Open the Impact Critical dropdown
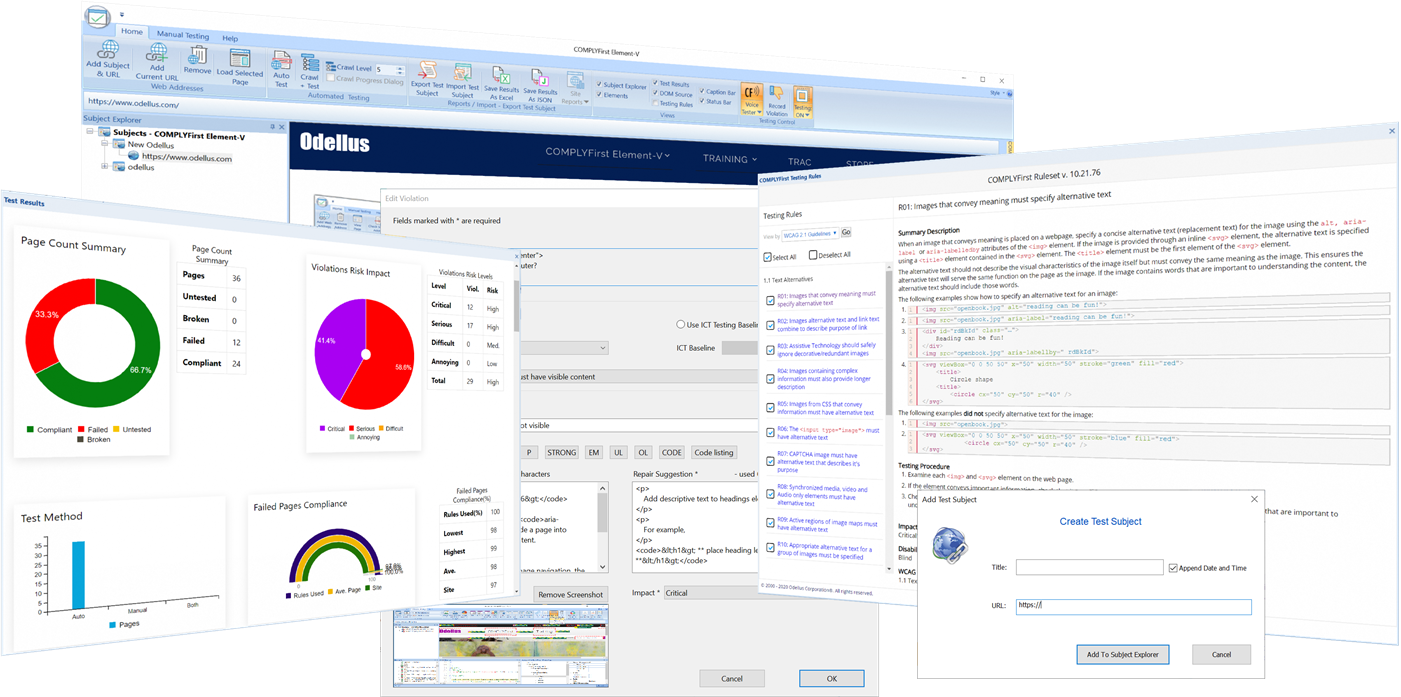This screenshot has width=1401, height=697. click(710, 593)
